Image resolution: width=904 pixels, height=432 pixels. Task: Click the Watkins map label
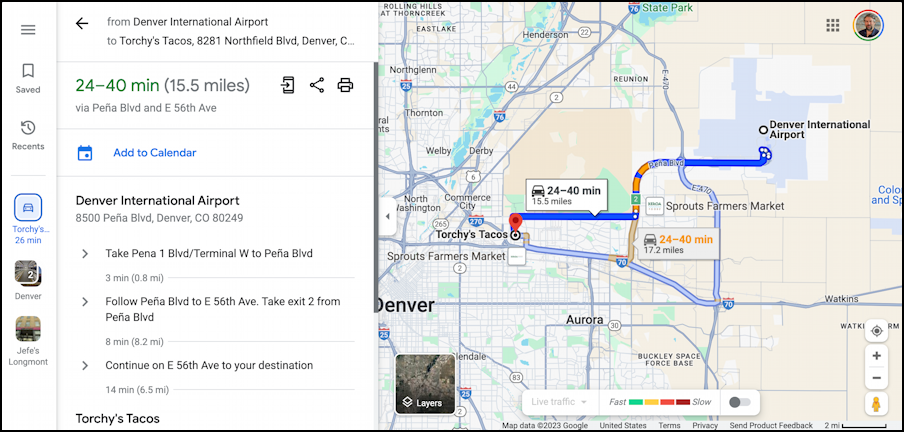point(841,299)
